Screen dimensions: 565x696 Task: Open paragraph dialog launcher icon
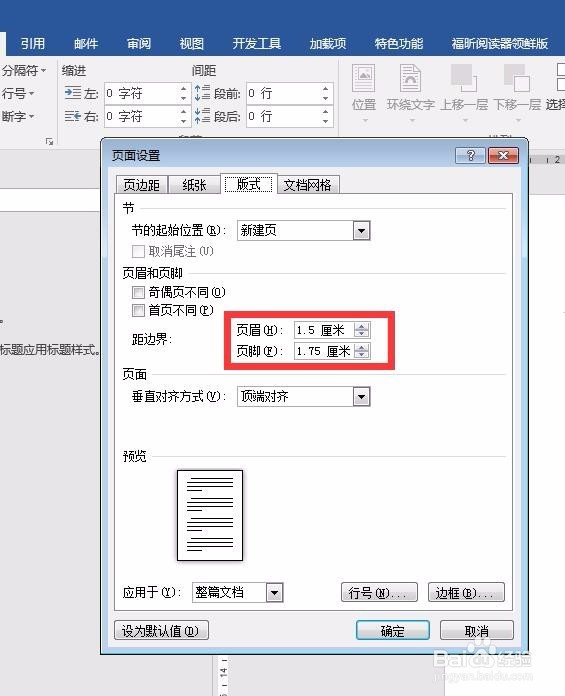(x=49, y=142)
